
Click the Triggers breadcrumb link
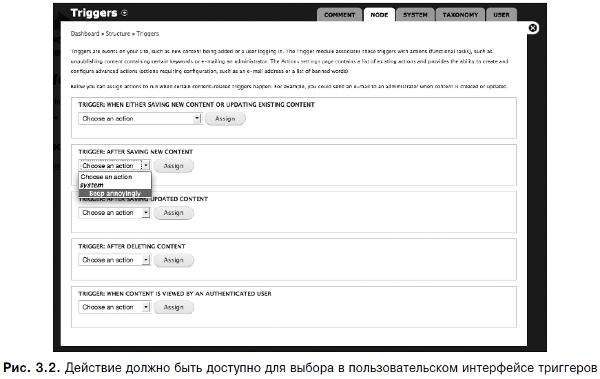tap(148, 34)
